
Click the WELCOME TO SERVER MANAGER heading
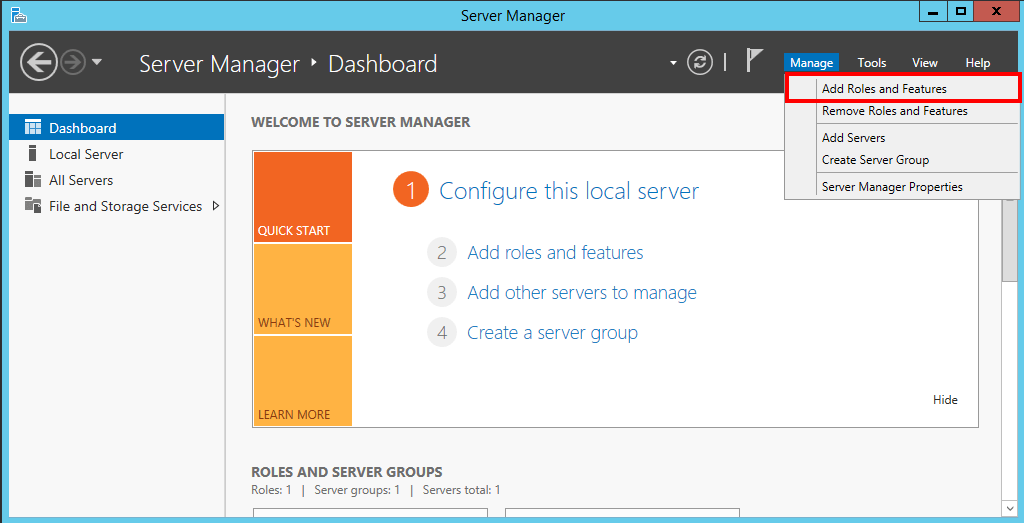pos(360,122)
